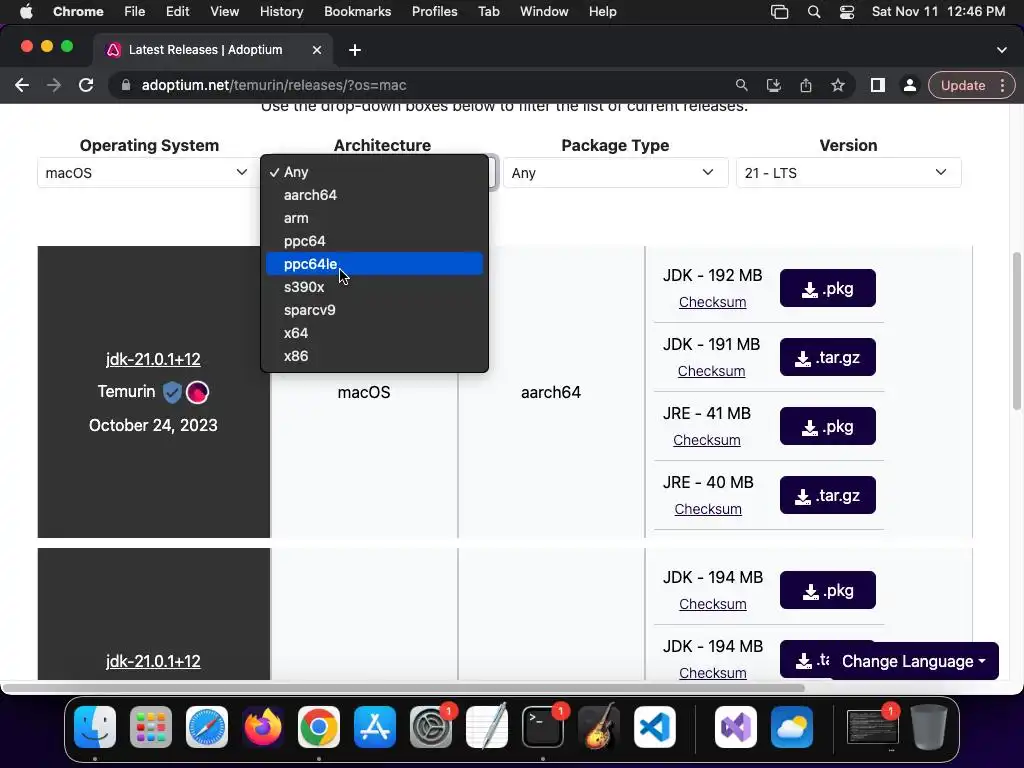Open the Bookmarks menu
The width and height of the screenshot is (1024, 768).
tap(357, 12)
